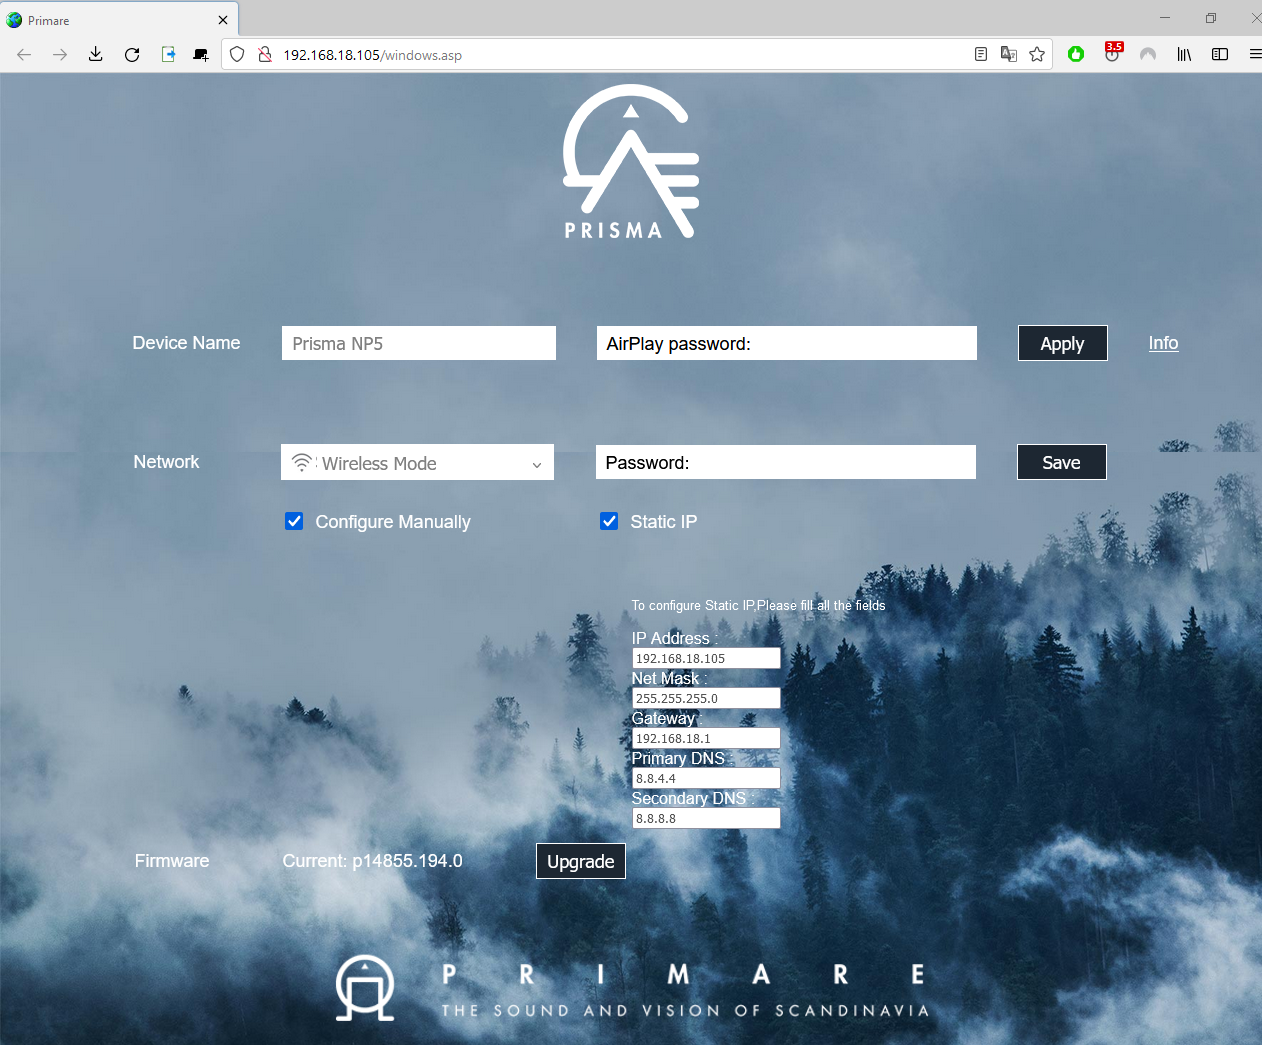Save the network settings
The width and height of the screenshot is (1262, 1045).
1062,462
